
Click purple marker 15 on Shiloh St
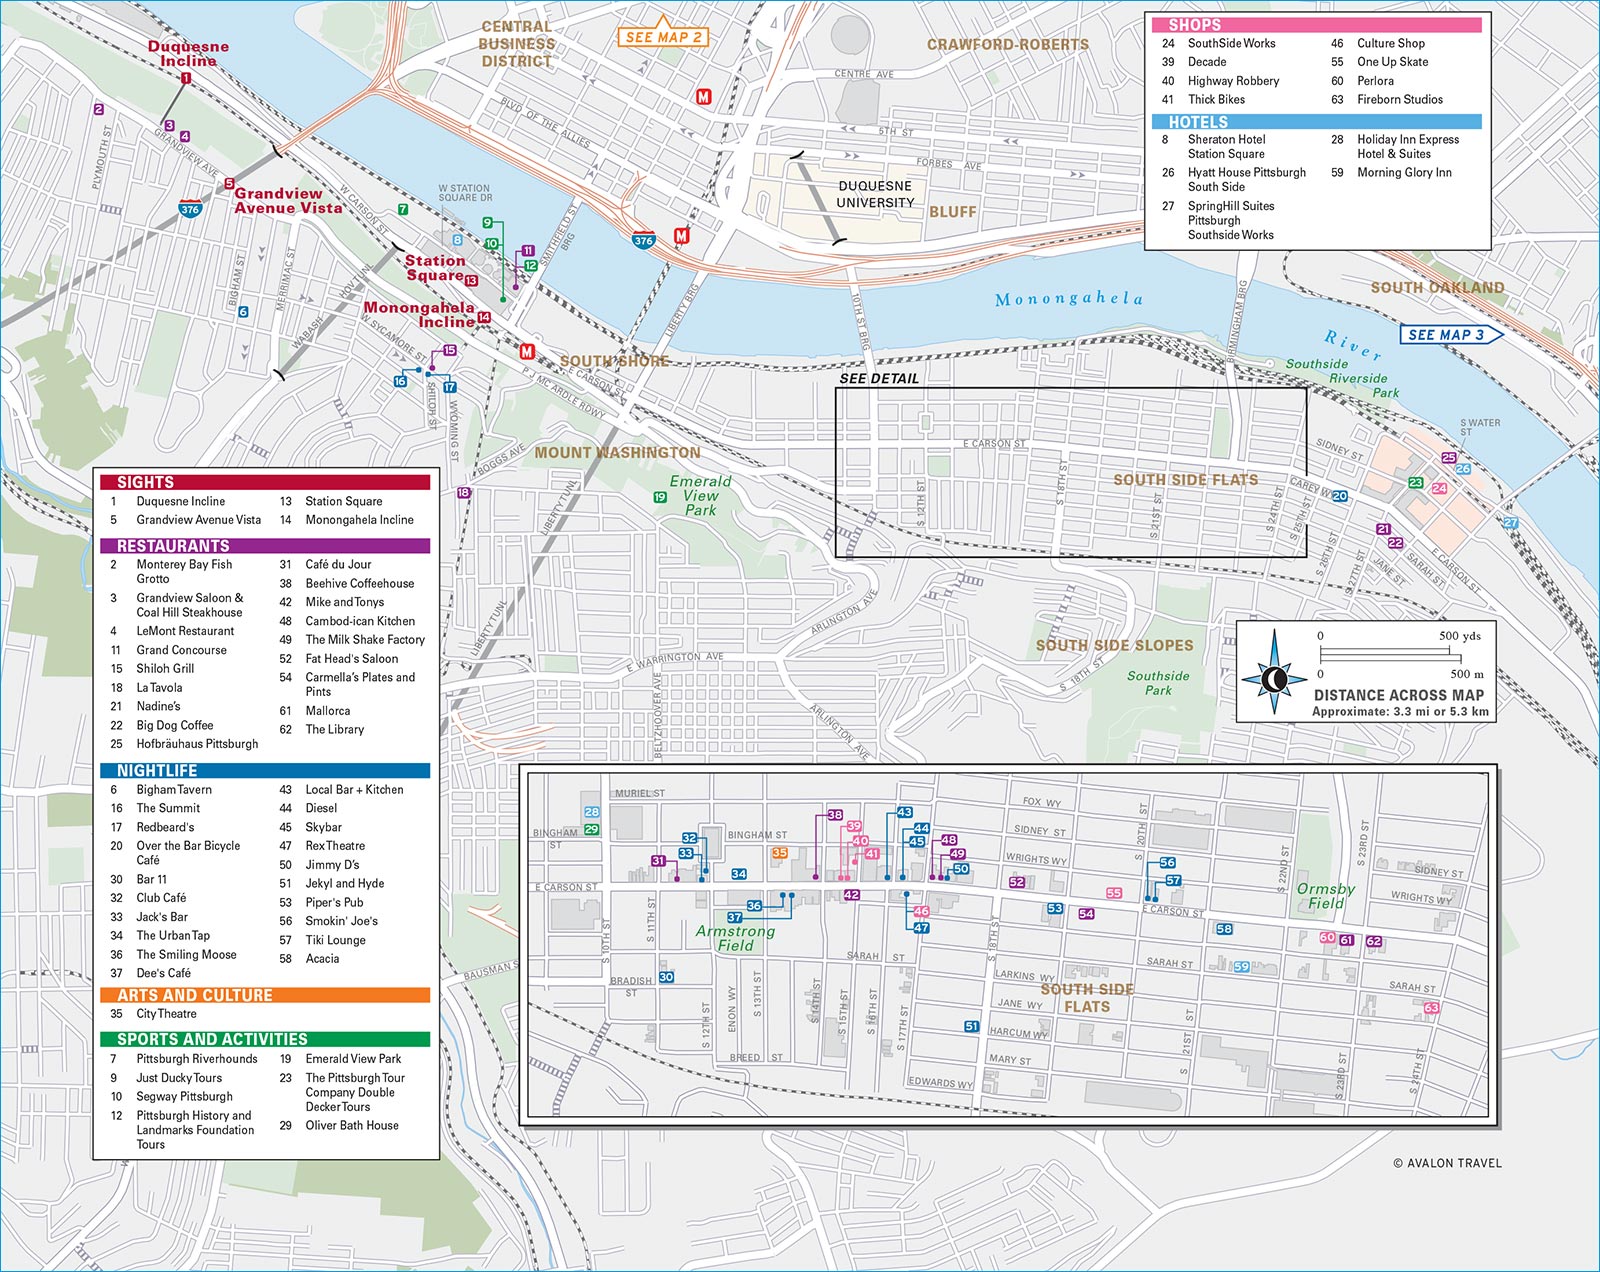[450, 350]
